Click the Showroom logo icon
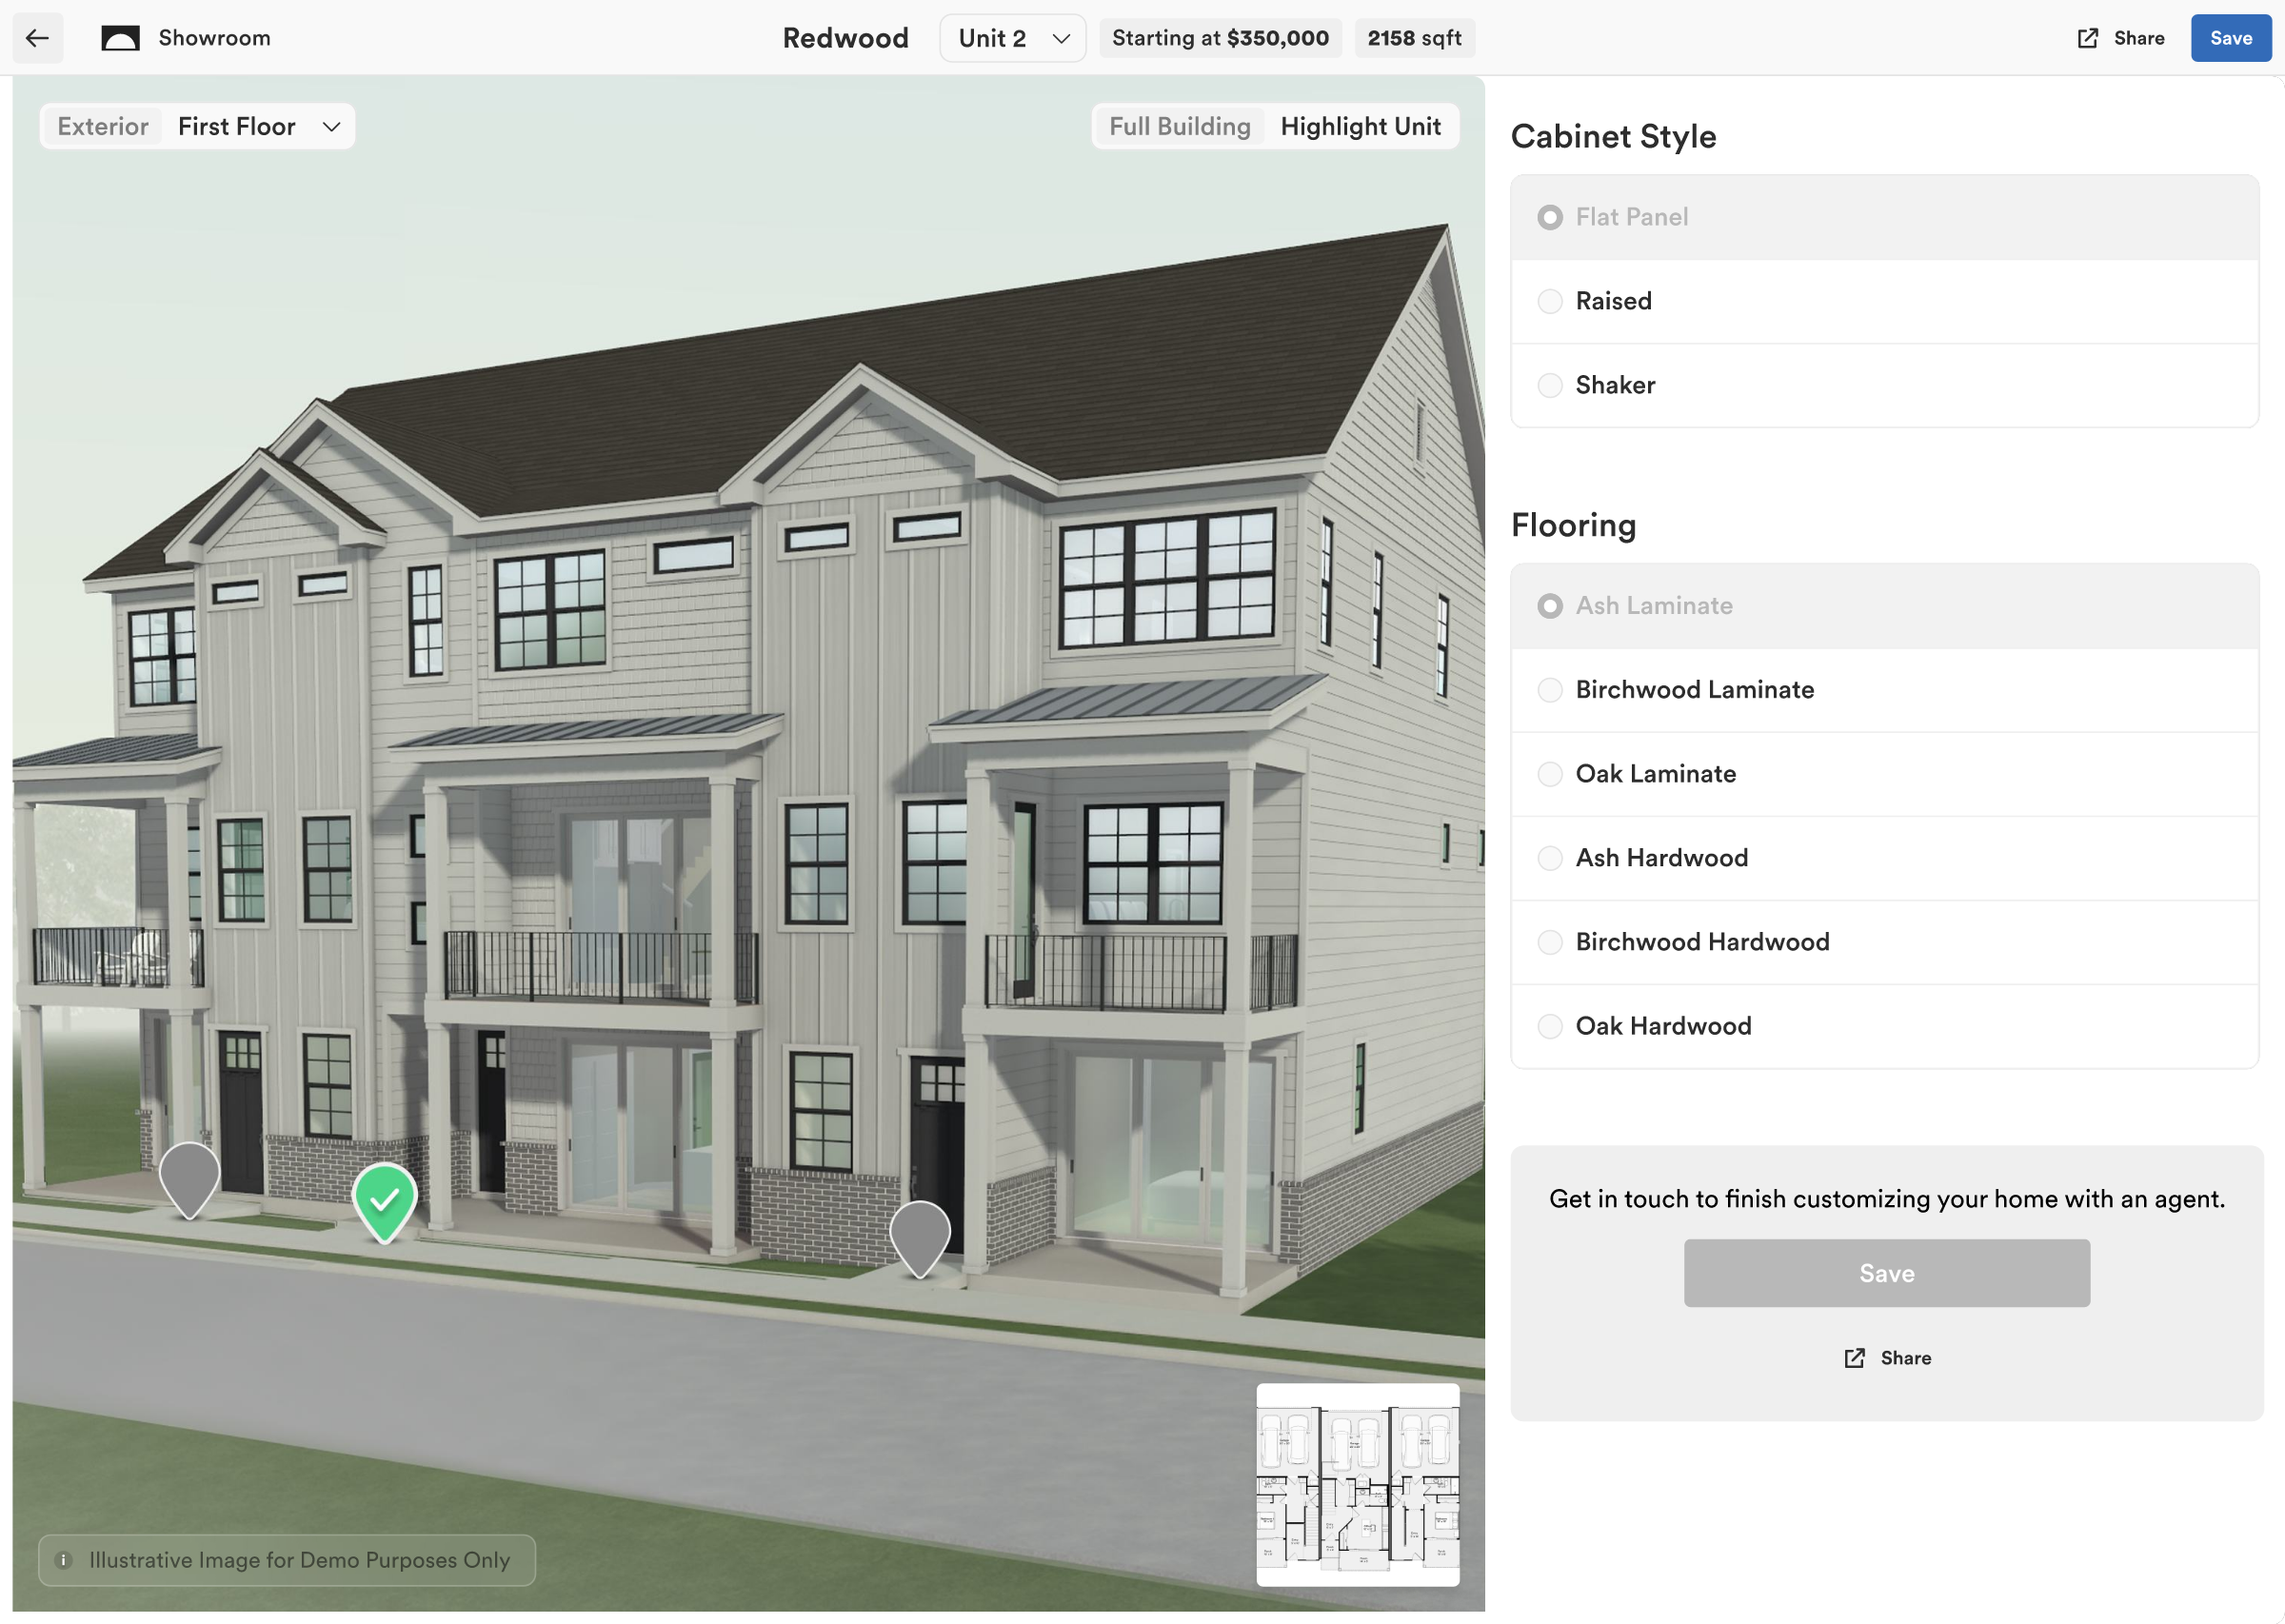 click(120, 38)
